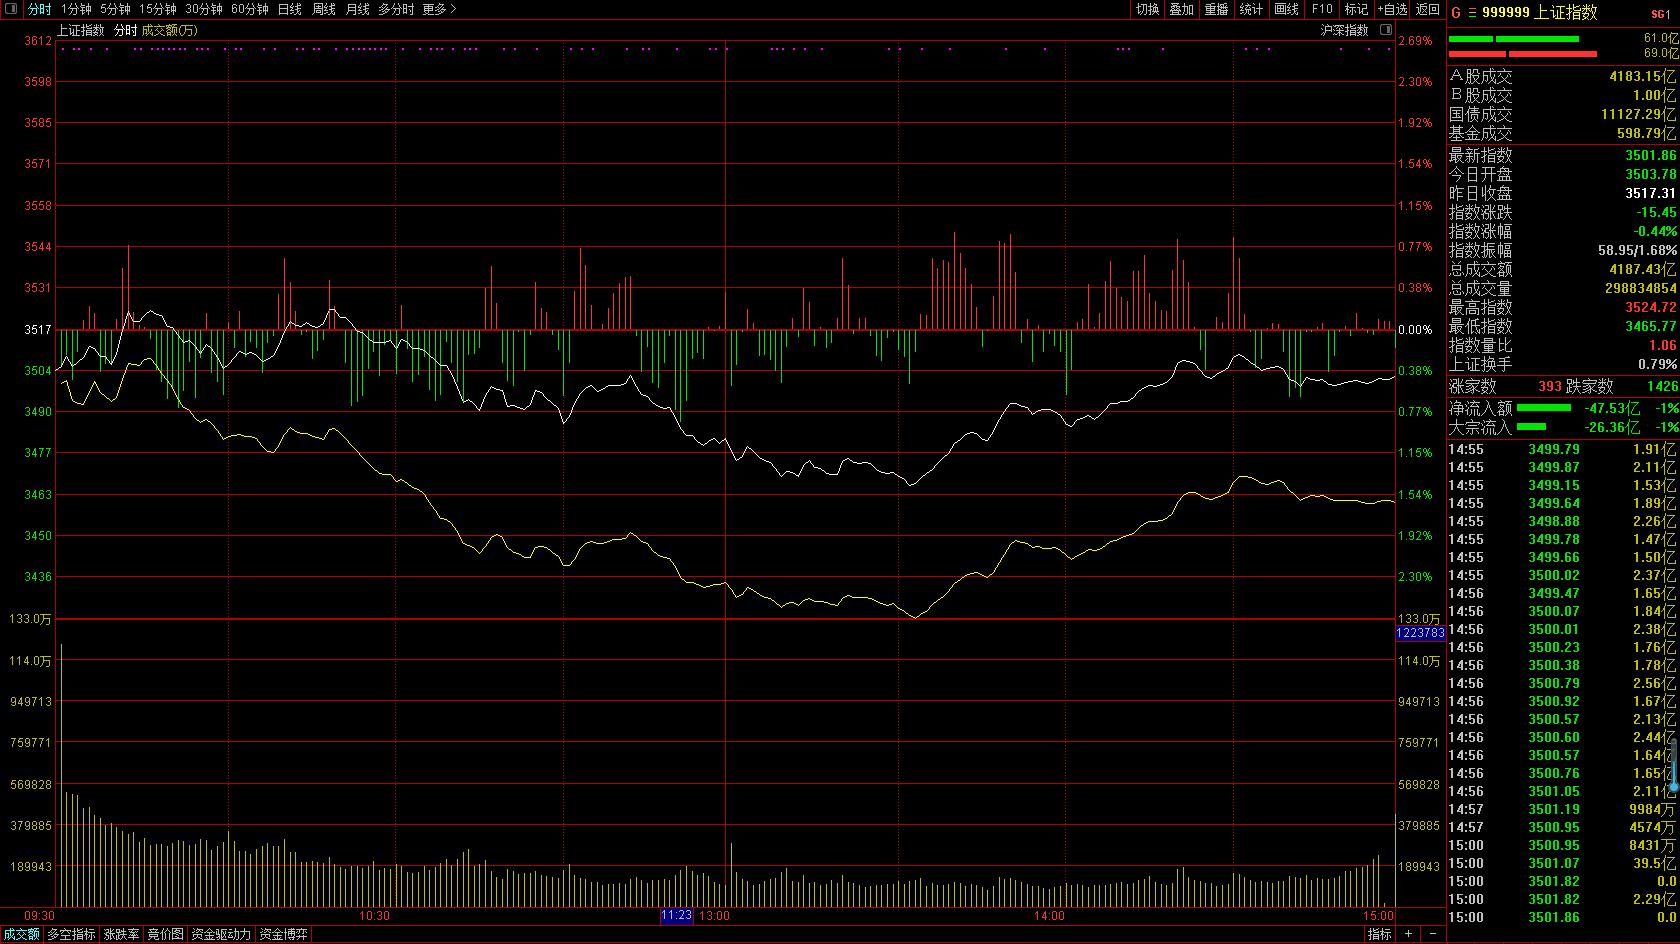Click the red G icon before stock code 999999
The height and width of the screenshot is (944, 1680).
point(1456,12)
